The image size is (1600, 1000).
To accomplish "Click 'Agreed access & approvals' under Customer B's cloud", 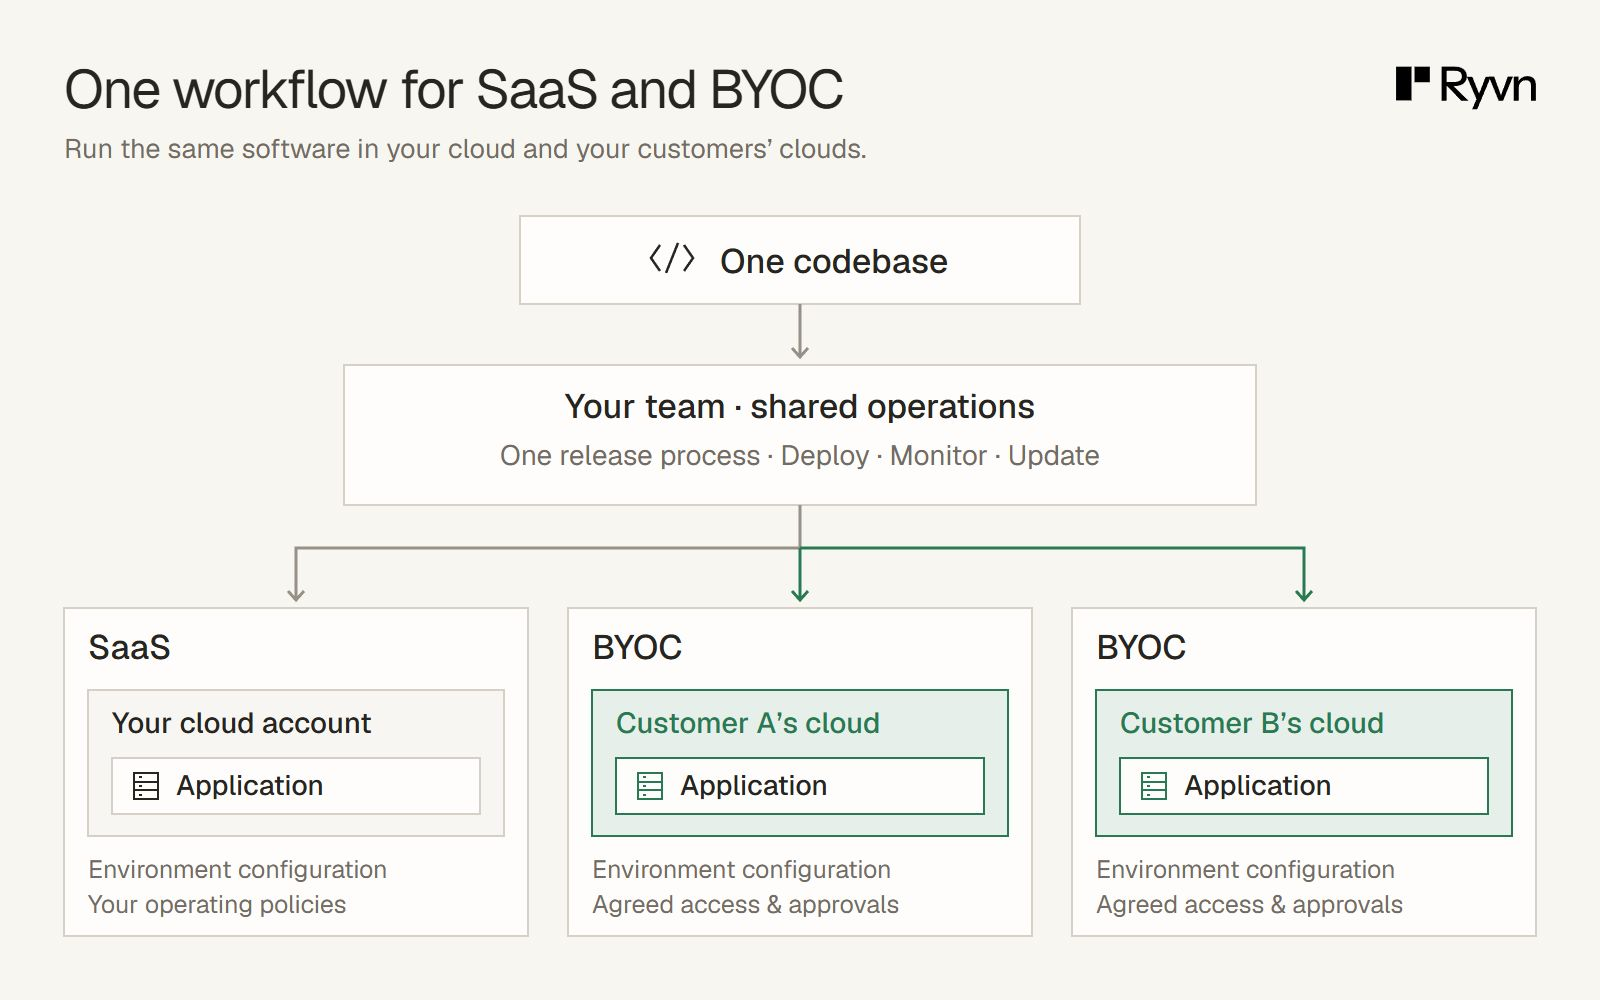I will 1250,905.
